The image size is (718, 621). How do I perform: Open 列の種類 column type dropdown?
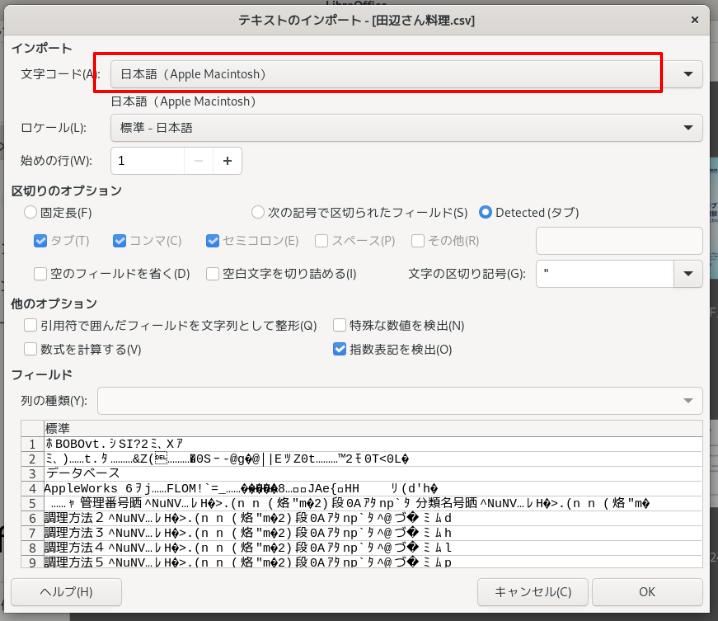click(x=400, y=401)
